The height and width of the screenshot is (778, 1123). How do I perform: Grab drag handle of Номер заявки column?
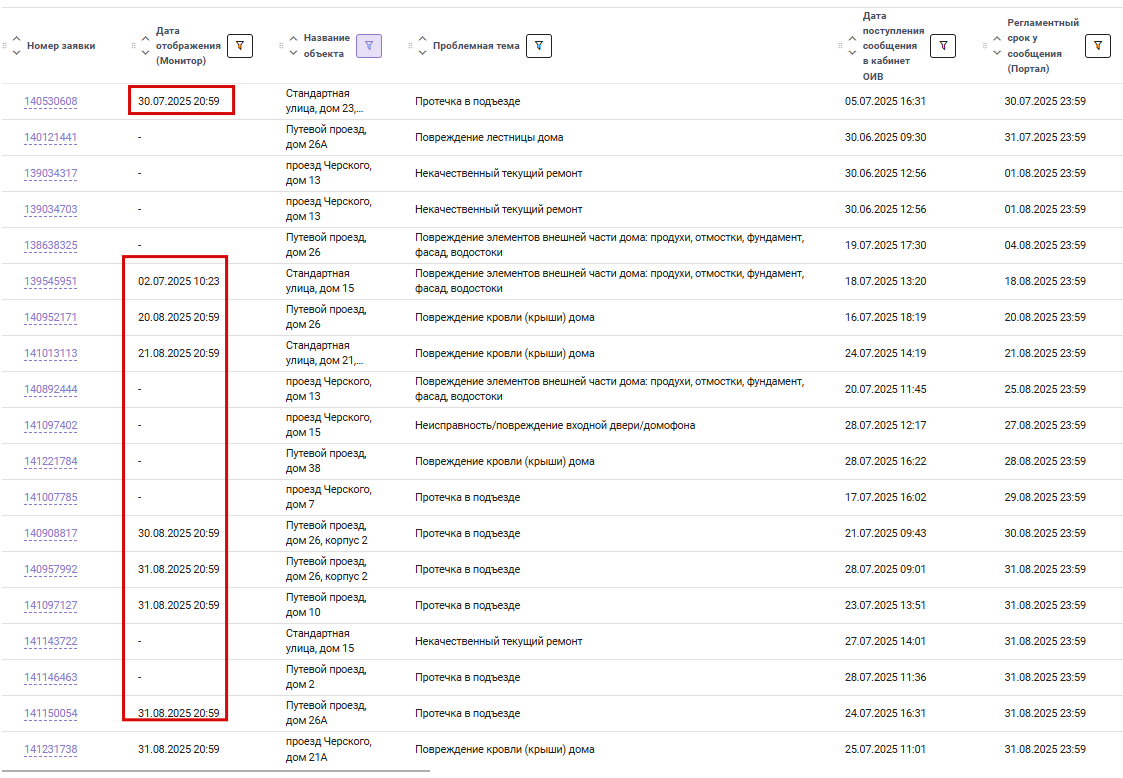pyautogui.click(x=5, y=46)
